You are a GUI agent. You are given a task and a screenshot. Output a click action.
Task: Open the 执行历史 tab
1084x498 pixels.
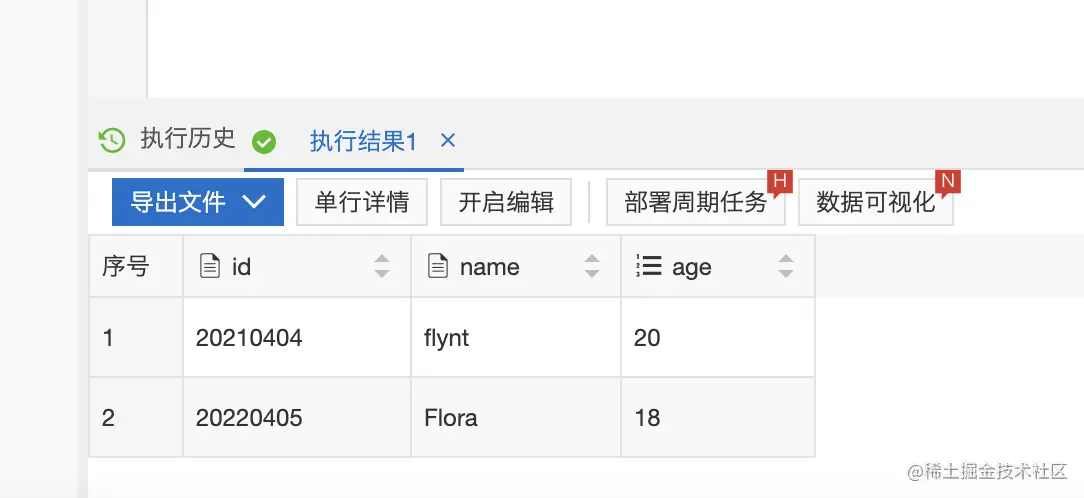(187, 139)
